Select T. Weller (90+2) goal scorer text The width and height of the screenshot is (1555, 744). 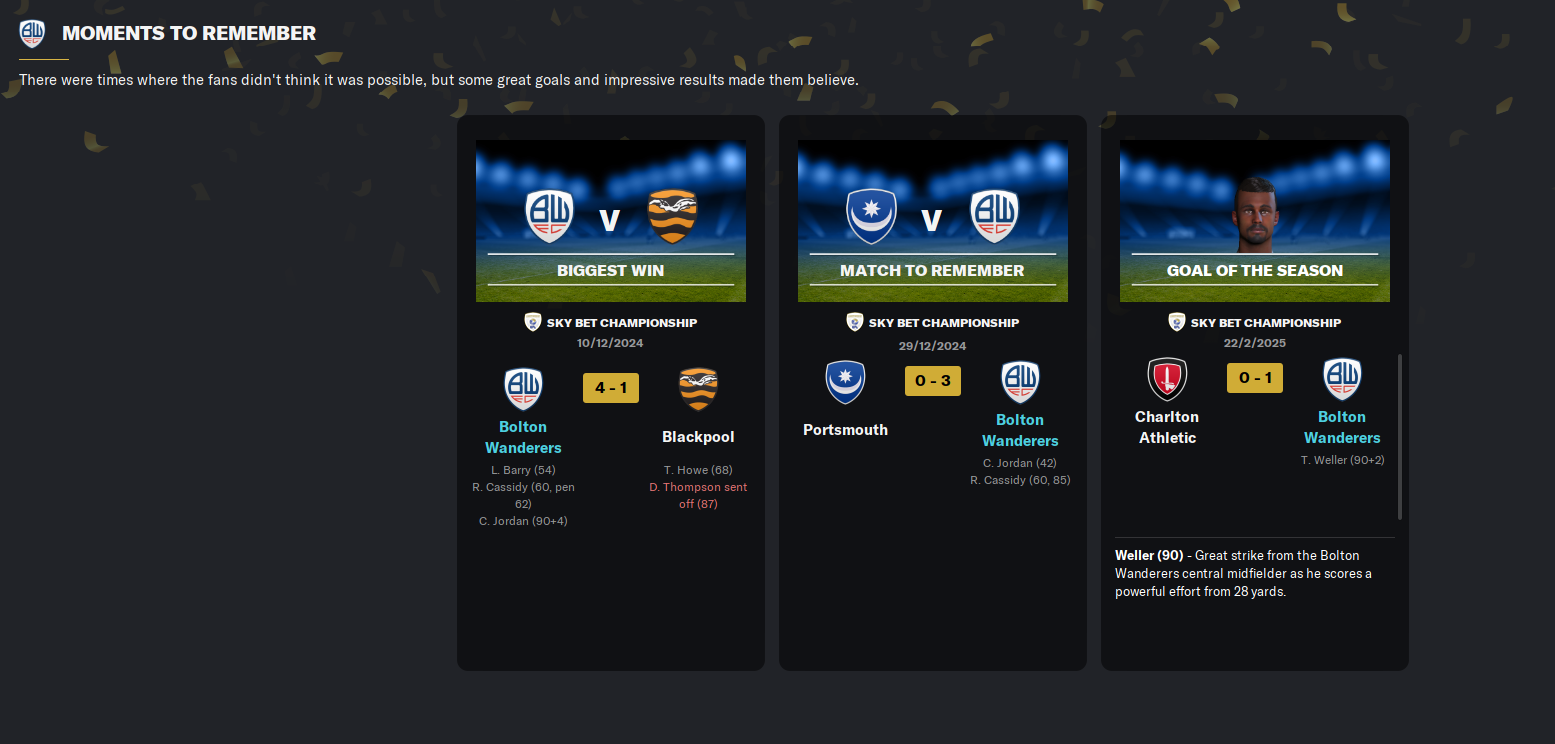coord(1342,460)
